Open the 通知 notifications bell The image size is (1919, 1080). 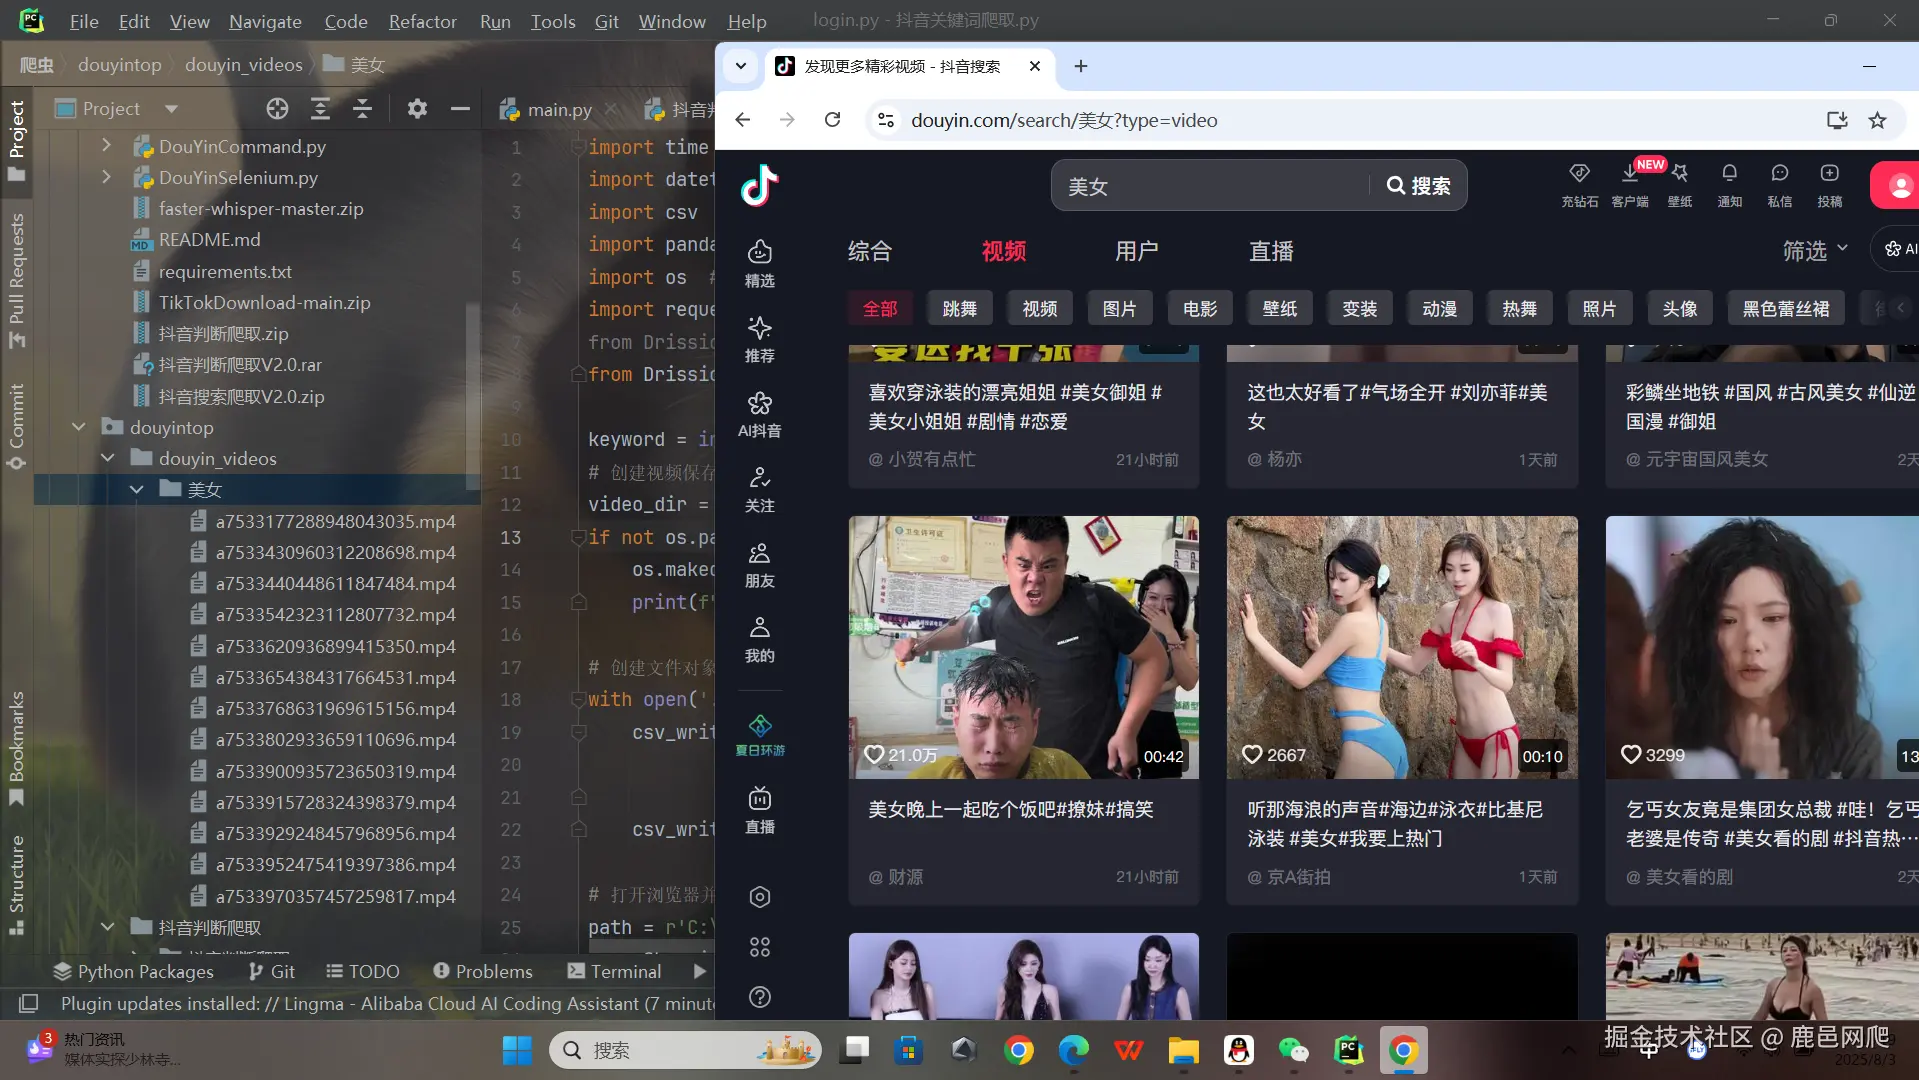coord(1730,186)
